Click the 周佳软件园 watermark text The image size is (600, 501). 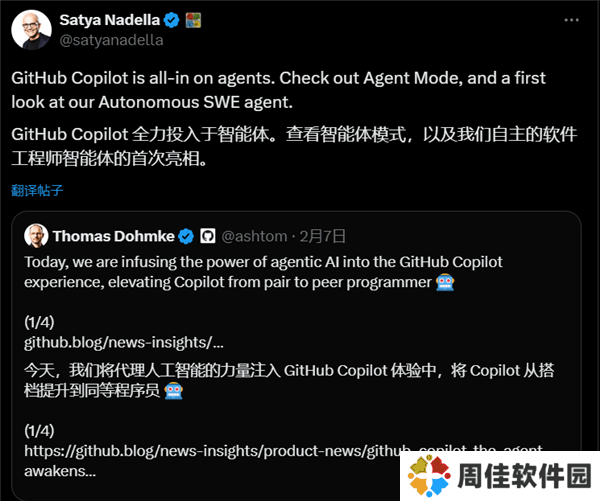coord(524,476)
